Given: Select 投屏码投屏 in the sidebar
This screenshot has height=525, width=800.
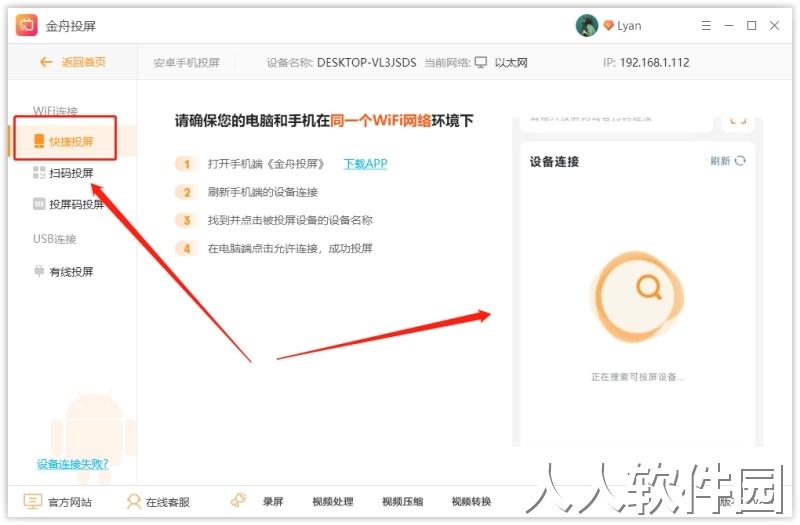Looking at the screenshot, I should tap(68, 205).
